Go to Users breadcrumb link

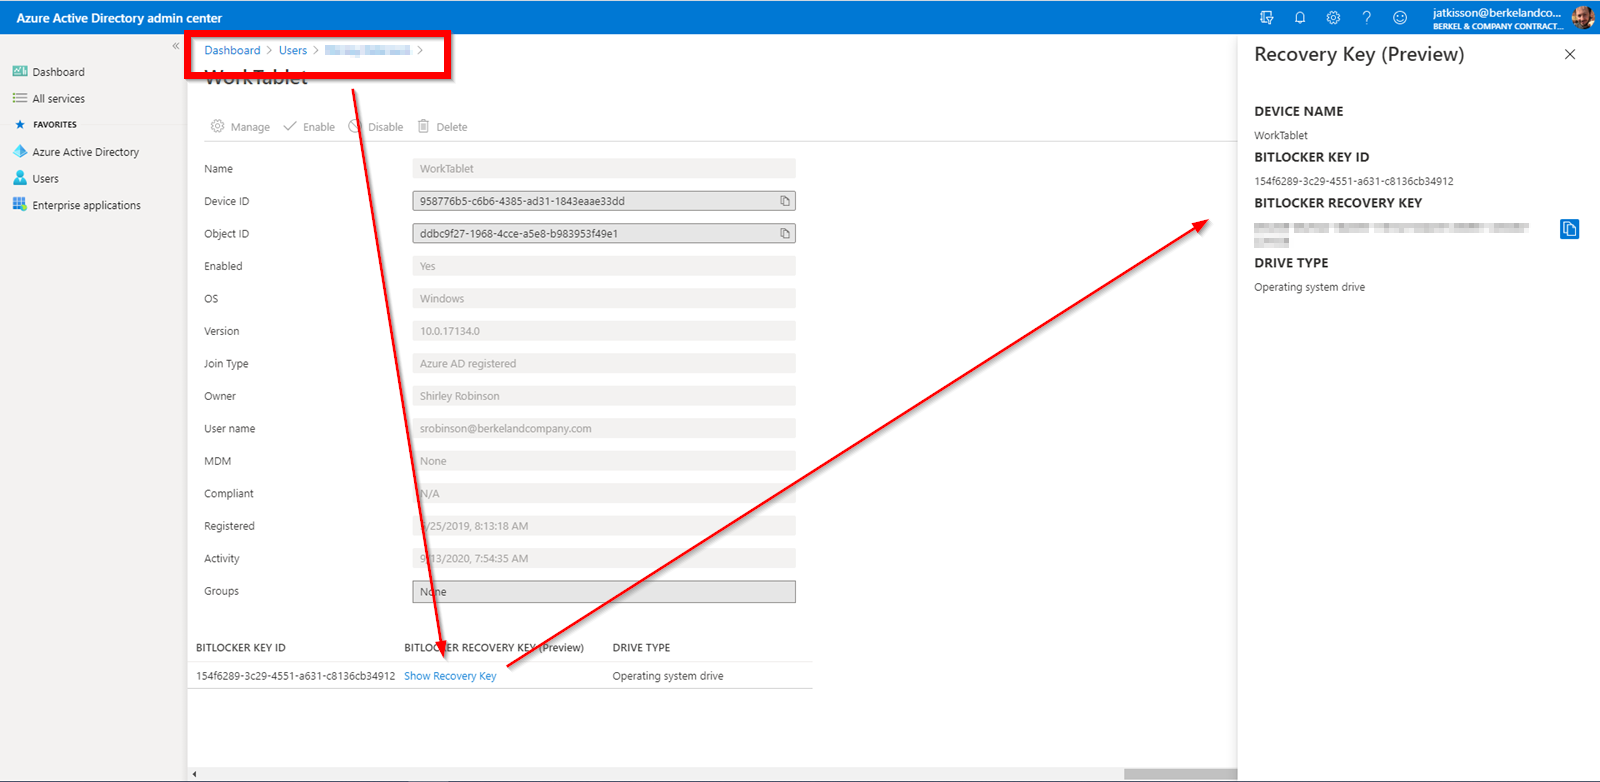pos(293,50)
